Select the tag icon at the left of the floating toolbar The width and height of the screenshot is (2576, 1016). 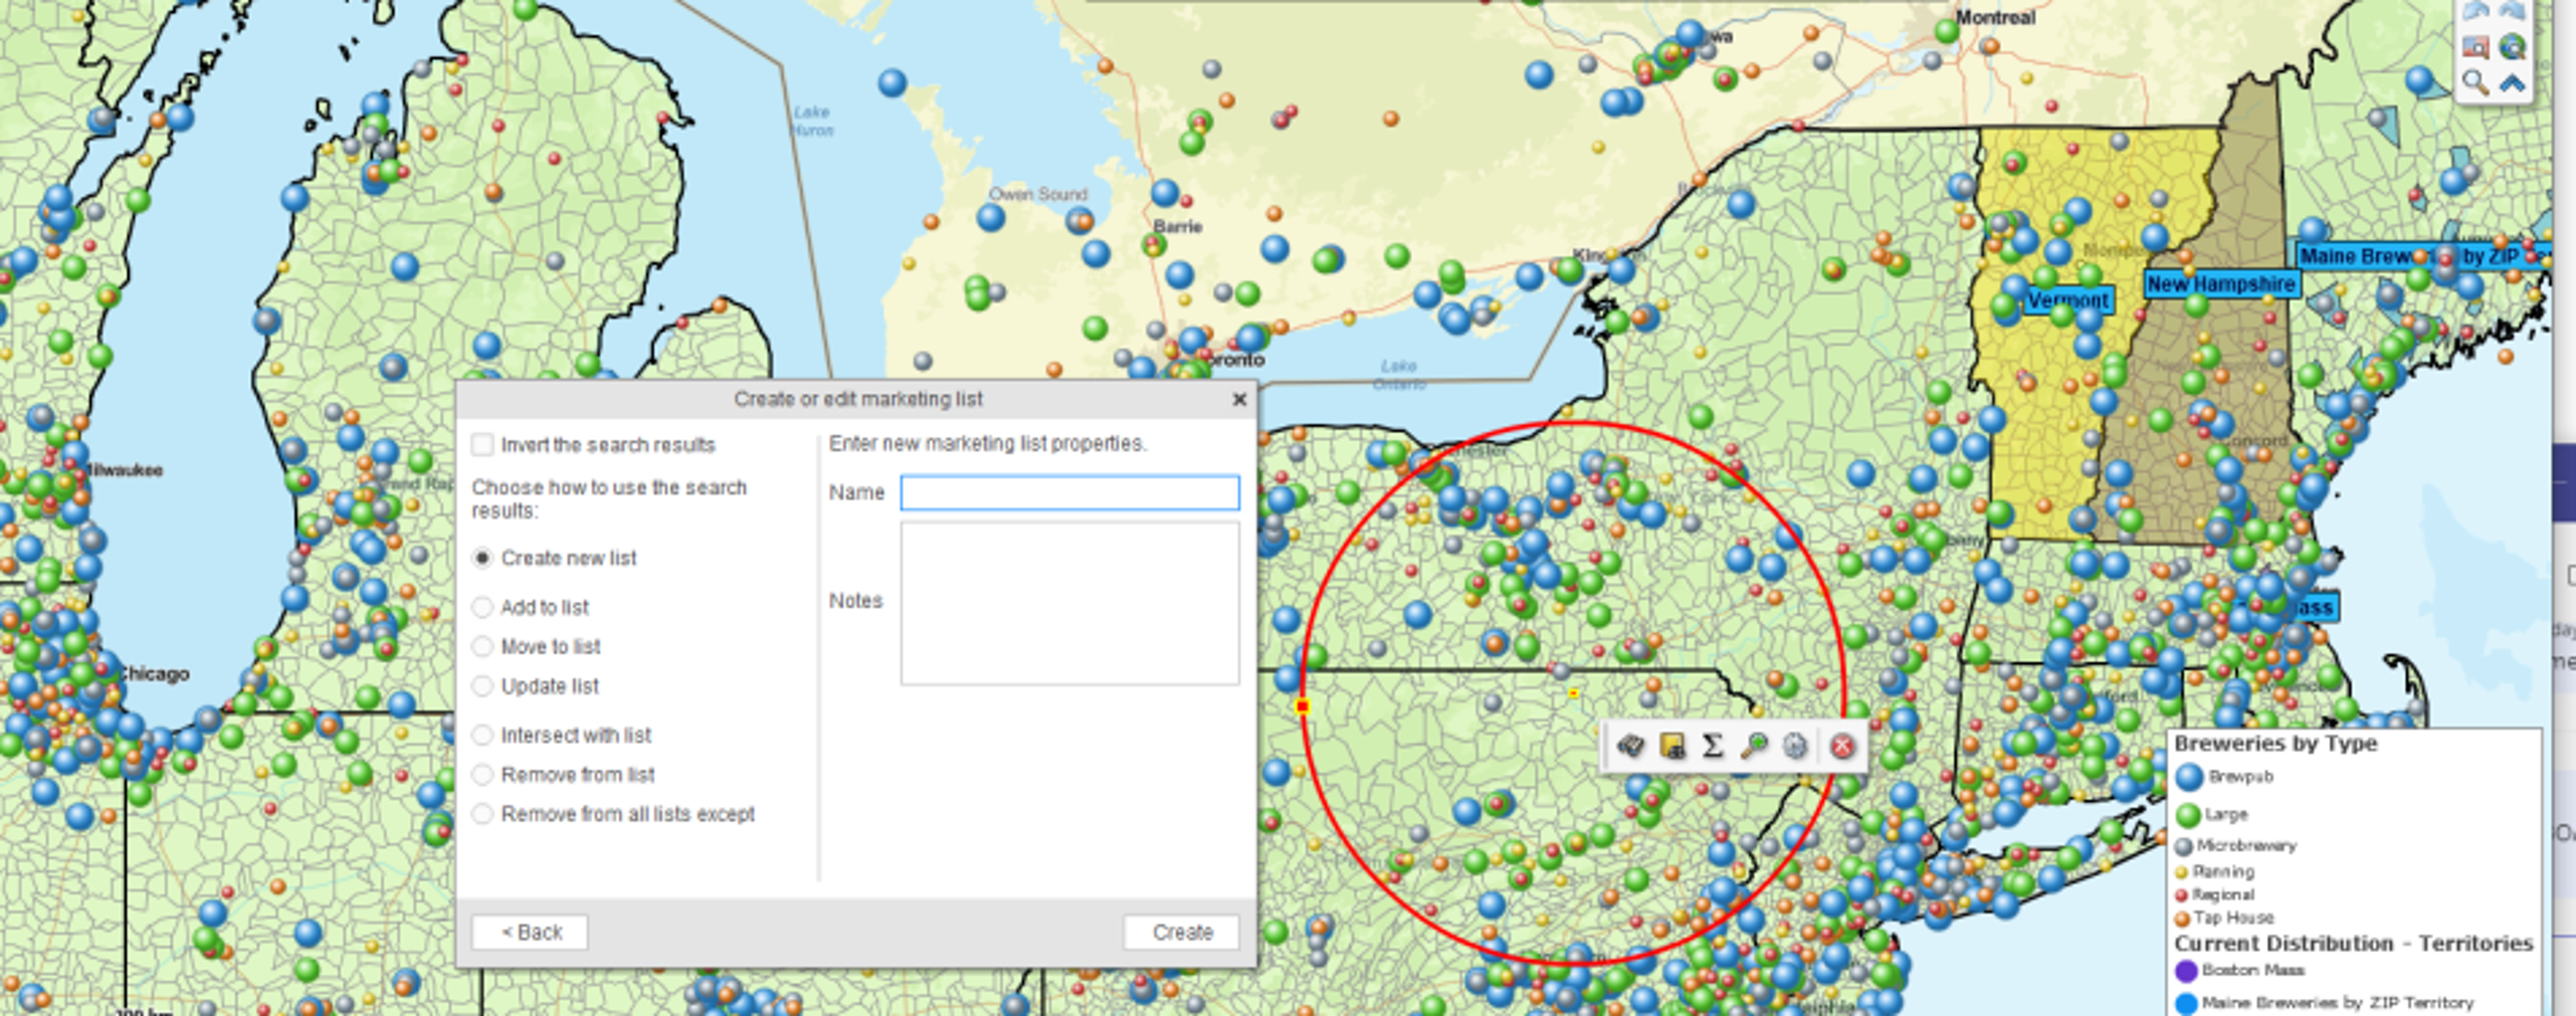point(1631,746)
